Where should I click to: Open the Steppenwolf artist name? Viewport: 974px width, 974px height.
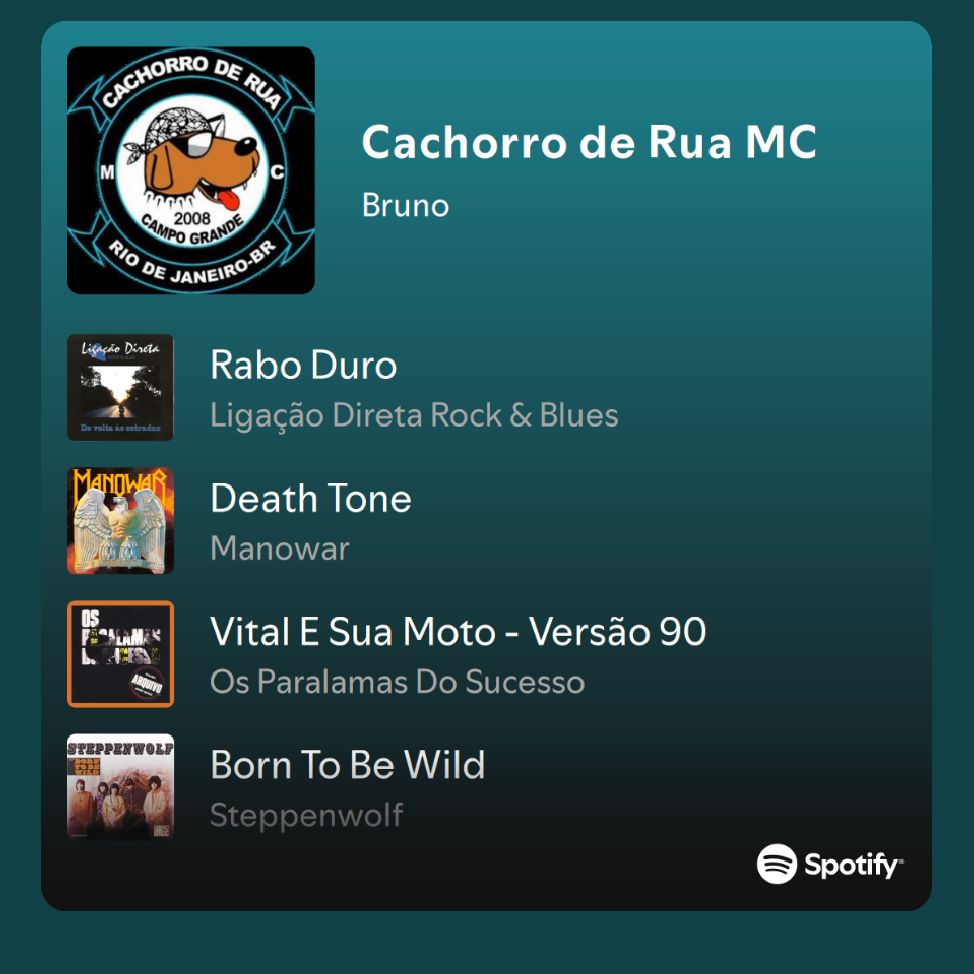click(307, 815)
